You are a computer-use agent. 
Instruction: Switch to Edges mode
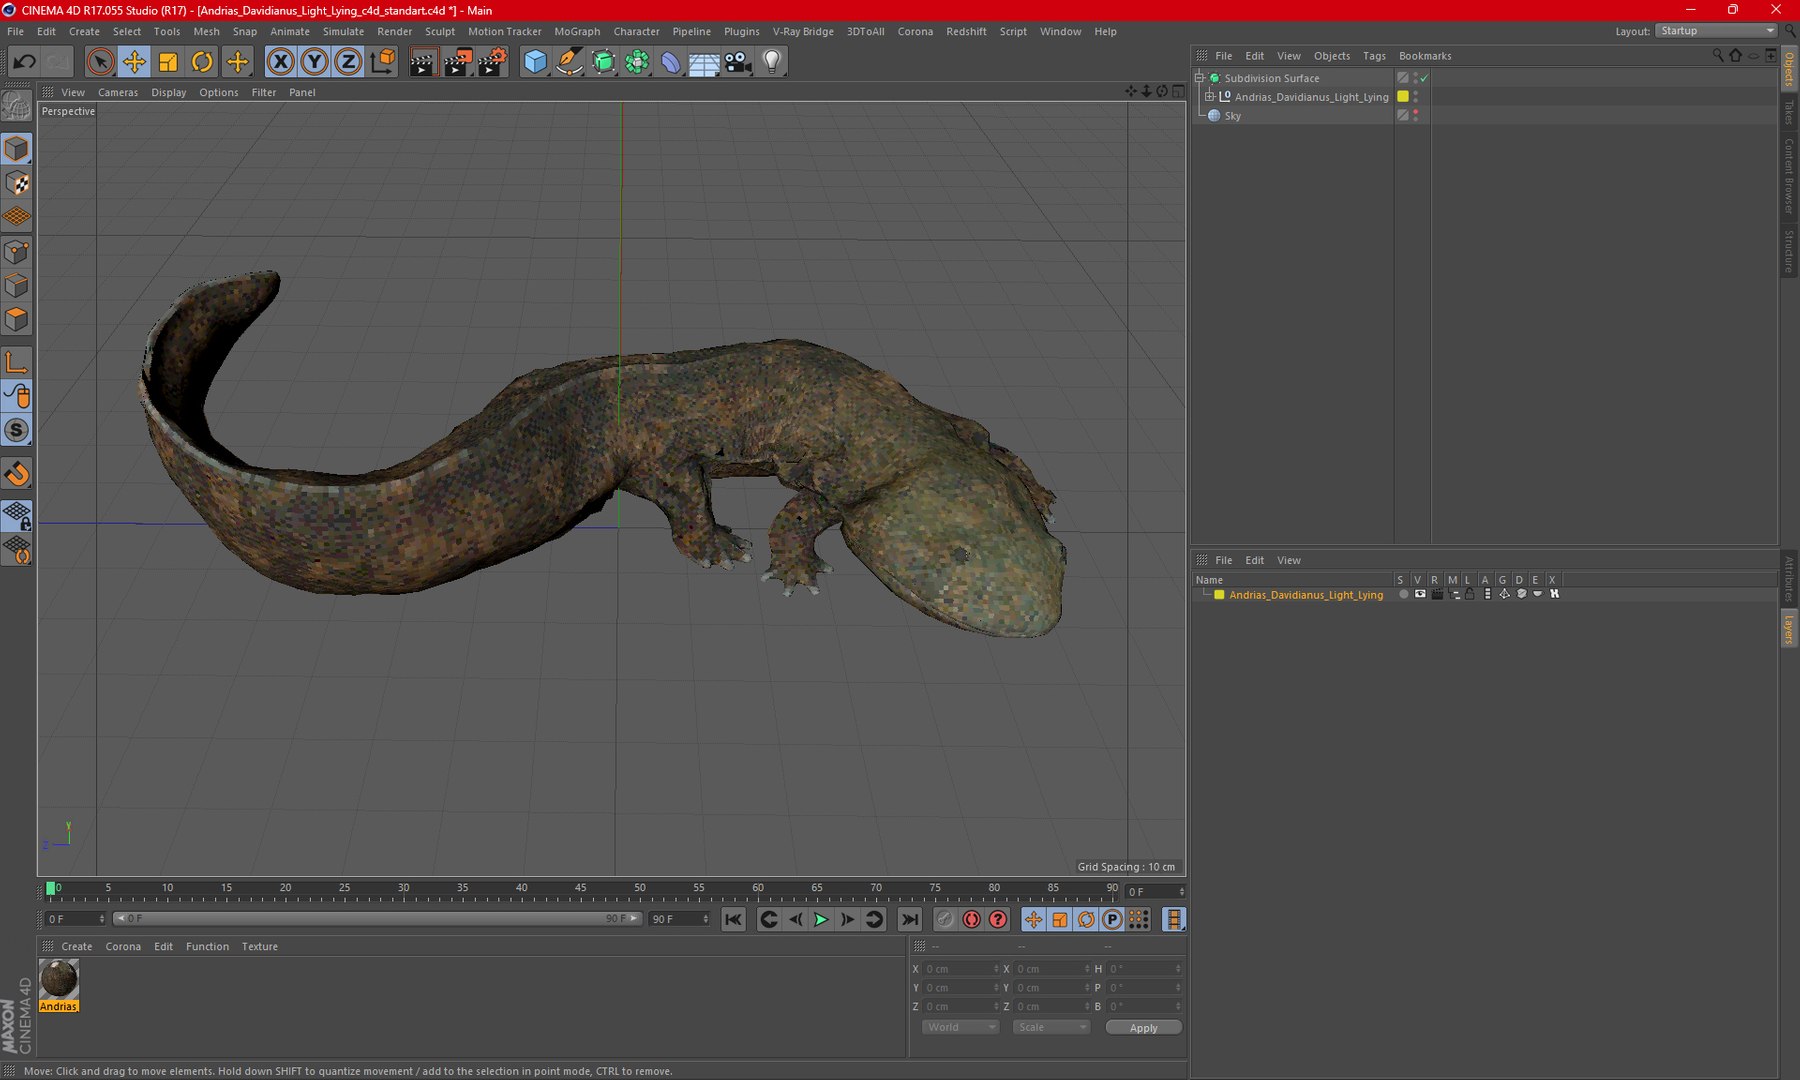(x=17, y=285)
